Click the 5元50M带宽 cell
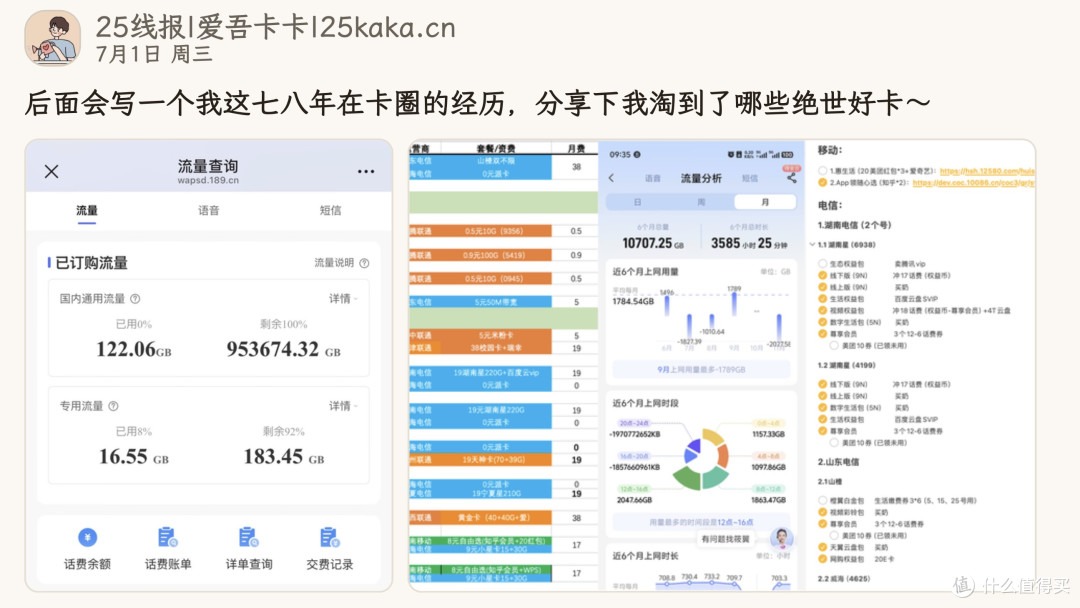The height and width of the screenshot is (608, 1080). click(x=496, y=302)
